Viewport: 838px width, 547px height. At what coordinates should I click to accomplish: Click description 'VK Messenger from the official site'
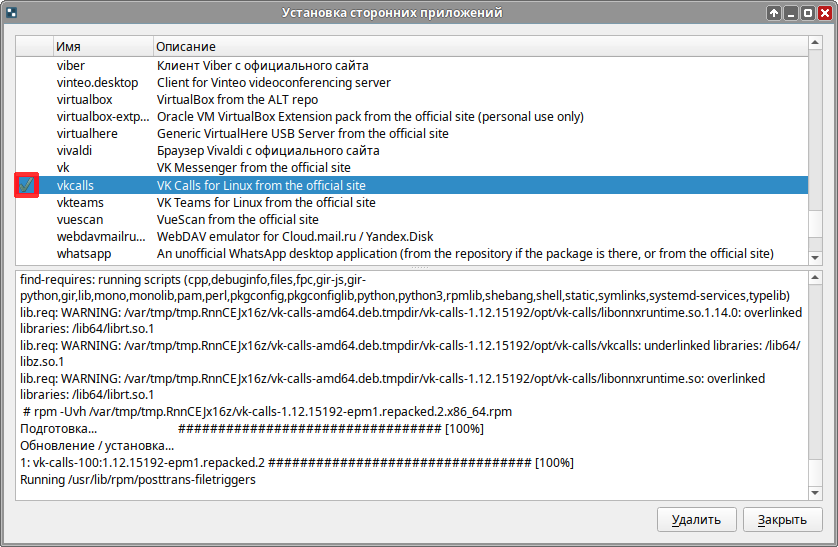[x=253, y=168]
